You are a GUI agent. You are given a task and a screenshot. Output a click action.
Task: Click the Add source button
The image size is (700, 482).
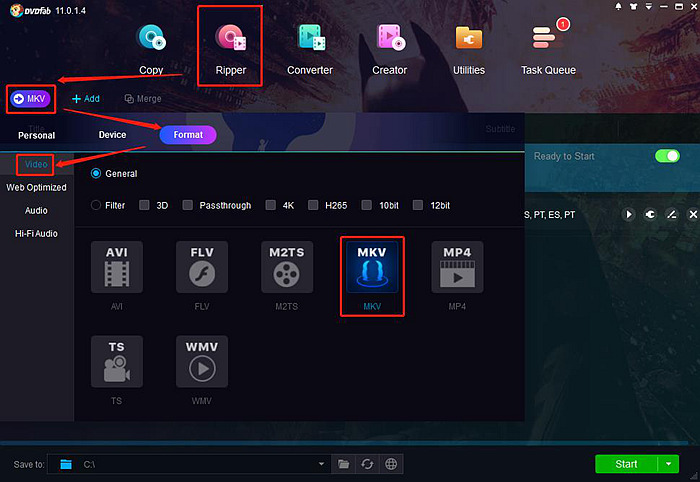tap(86, 99)
